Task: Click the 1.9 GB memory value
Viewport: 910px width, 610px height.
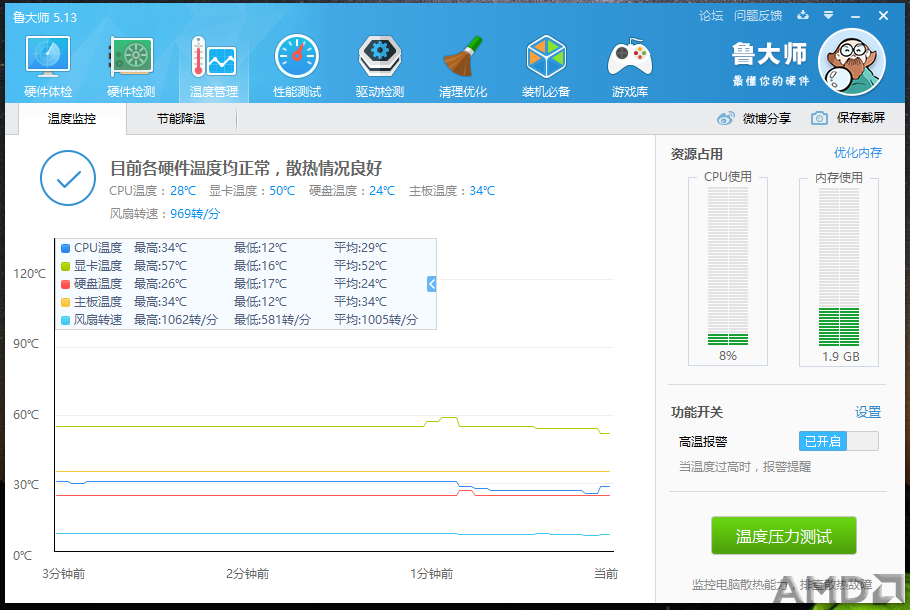Action: (840, 356)
